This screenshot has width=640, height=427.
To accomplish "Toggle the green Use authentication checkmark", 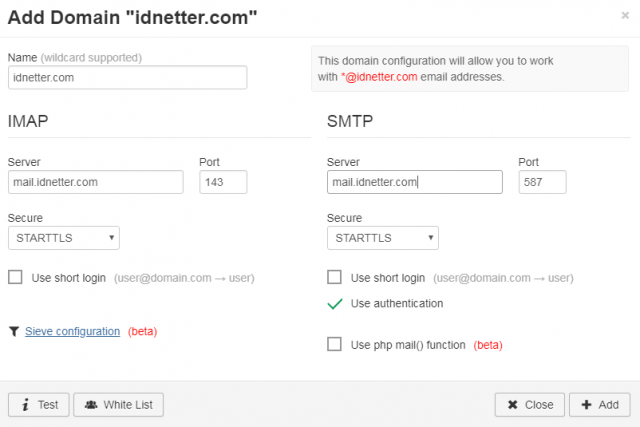I will click(x=335, y=304).
